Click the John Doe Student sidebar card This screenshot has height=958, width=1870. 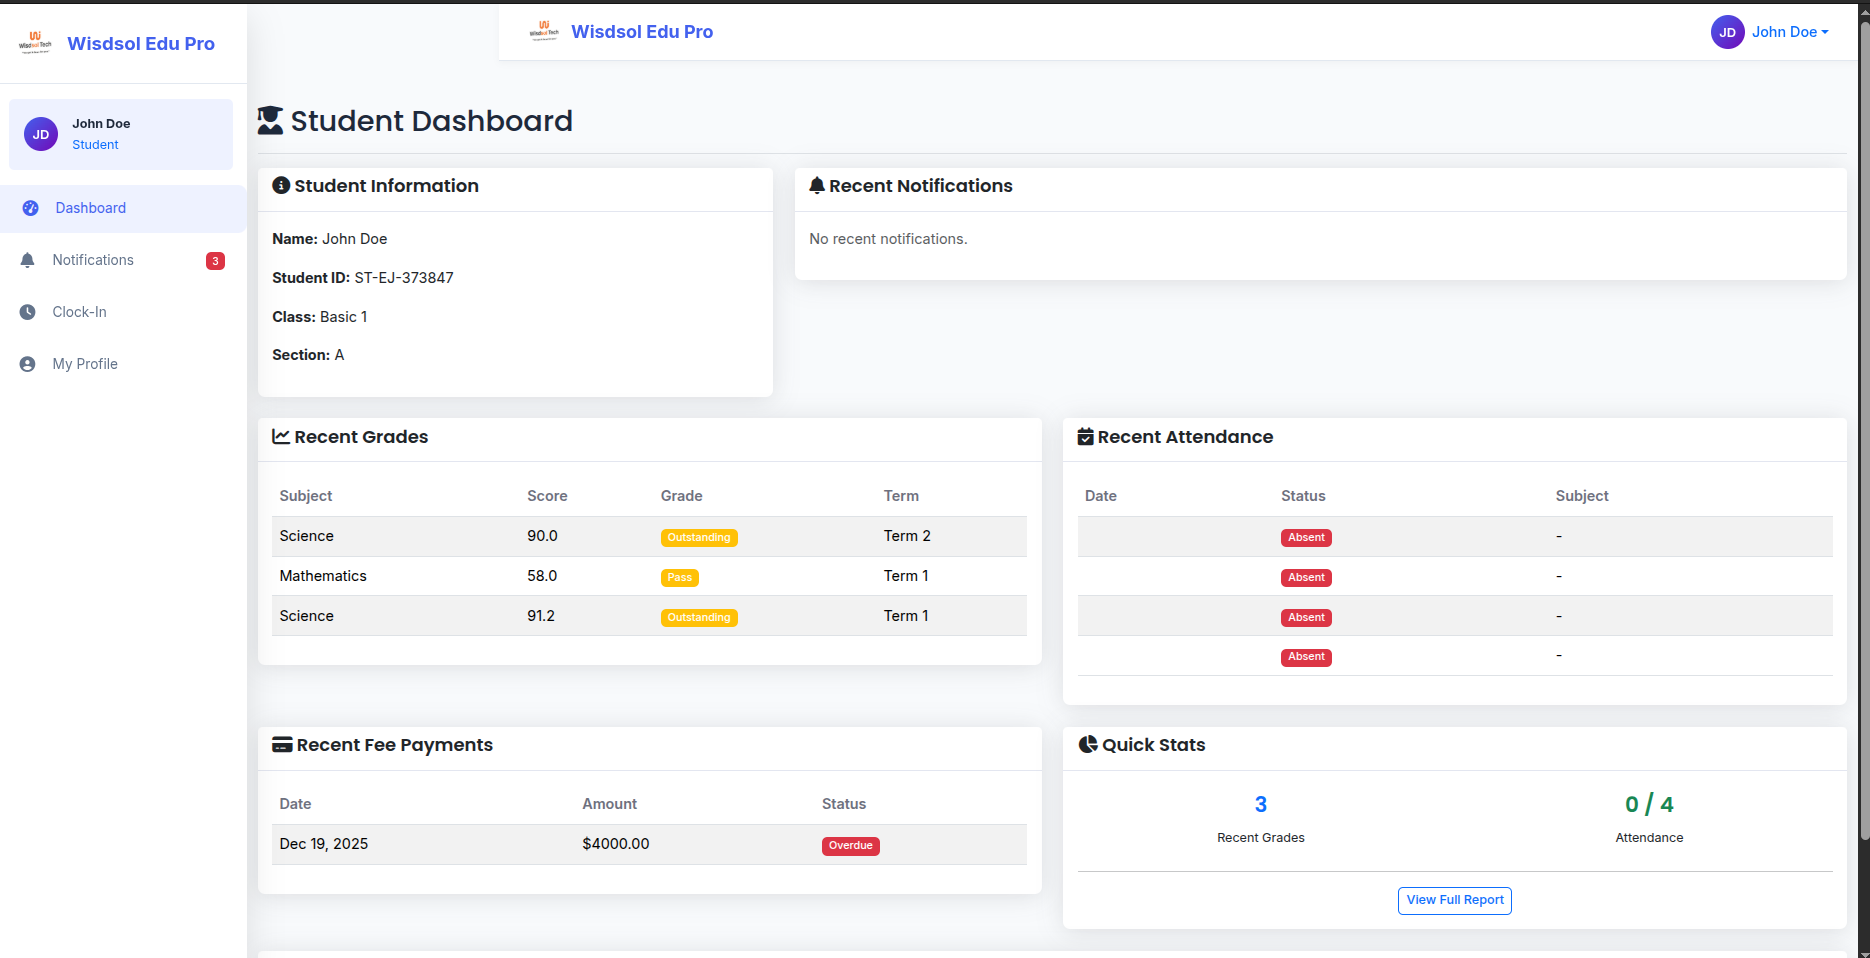pos(121,134)
